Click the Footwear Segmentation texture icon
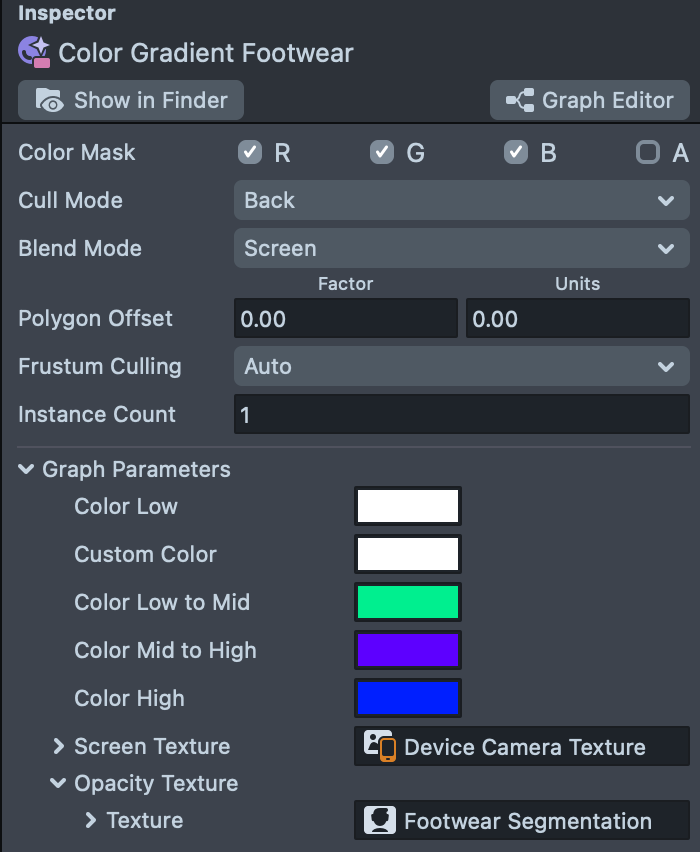The image size is (700, 852). (379, 821)
